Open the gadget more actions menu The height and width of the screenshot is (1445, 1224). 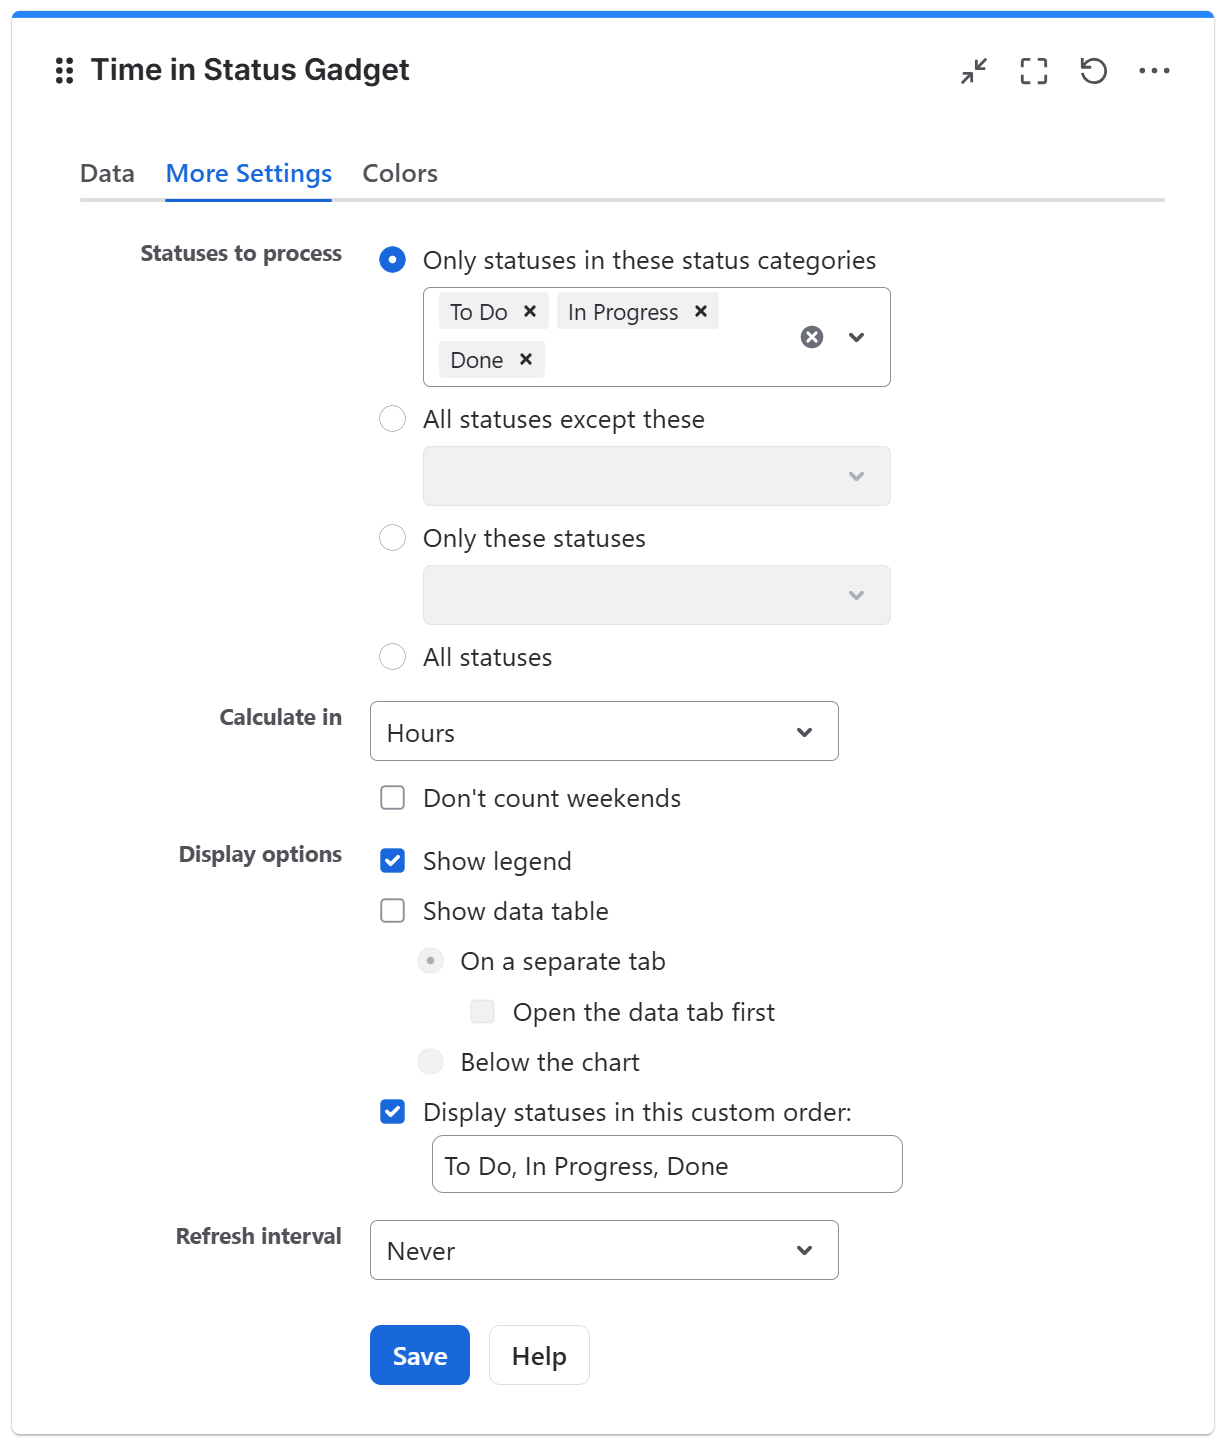coord(1154,71)
